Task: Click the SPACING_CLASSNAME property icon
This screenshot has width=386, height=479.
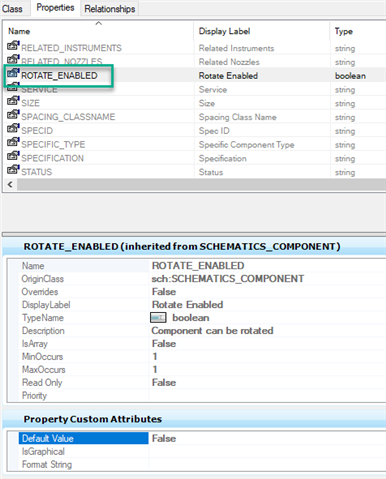Action: coord(13,114)
